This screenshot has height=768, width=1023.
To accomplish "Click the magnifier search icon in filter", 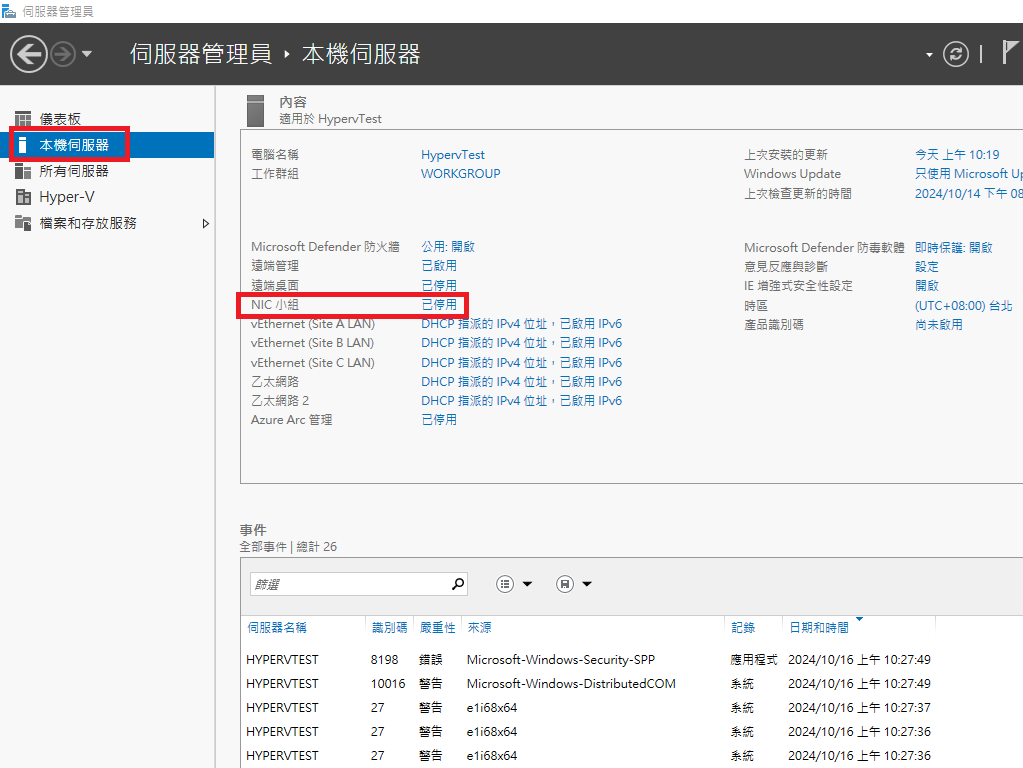I will (458, 584).
